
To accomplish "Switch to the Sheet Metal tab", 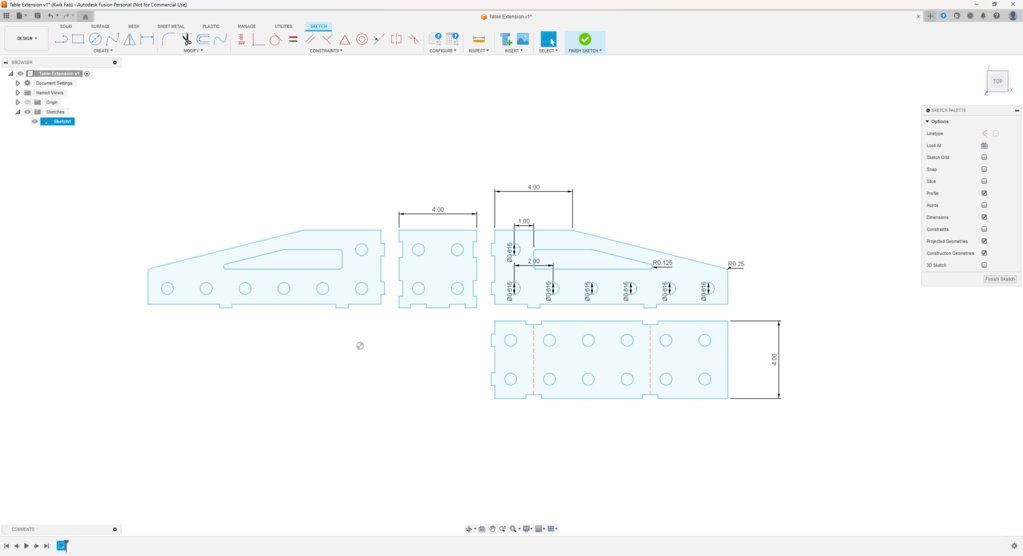I will pos(171,27).
